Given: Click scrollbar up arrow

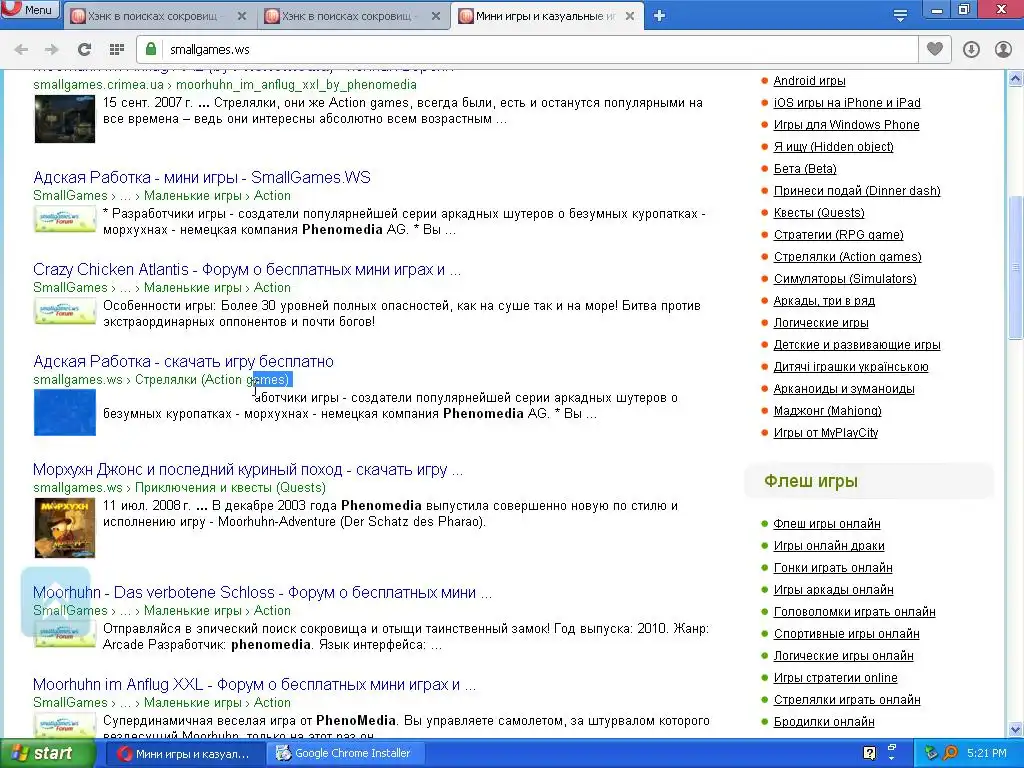Looking at the screenshot, I should point(1016,79).
